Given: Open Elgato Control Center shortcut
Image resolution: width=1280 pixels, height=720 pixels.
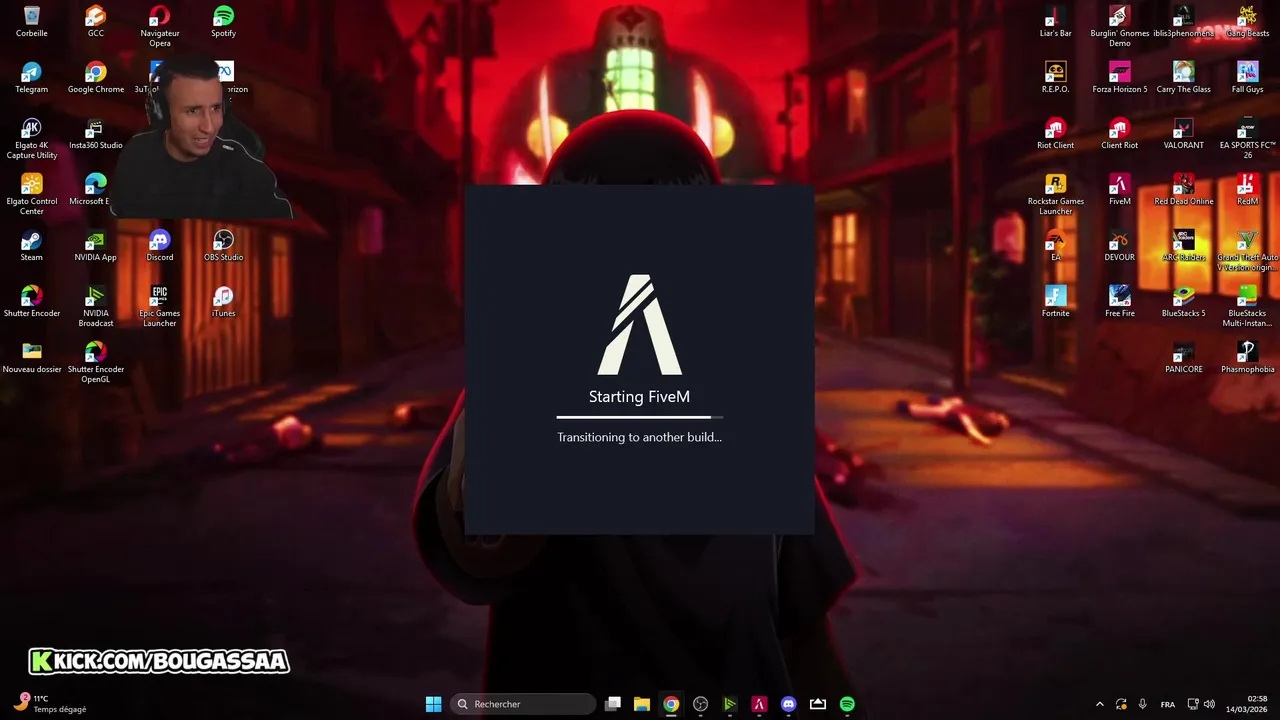Looking at the screenshot, I should [x=32, y=195].
